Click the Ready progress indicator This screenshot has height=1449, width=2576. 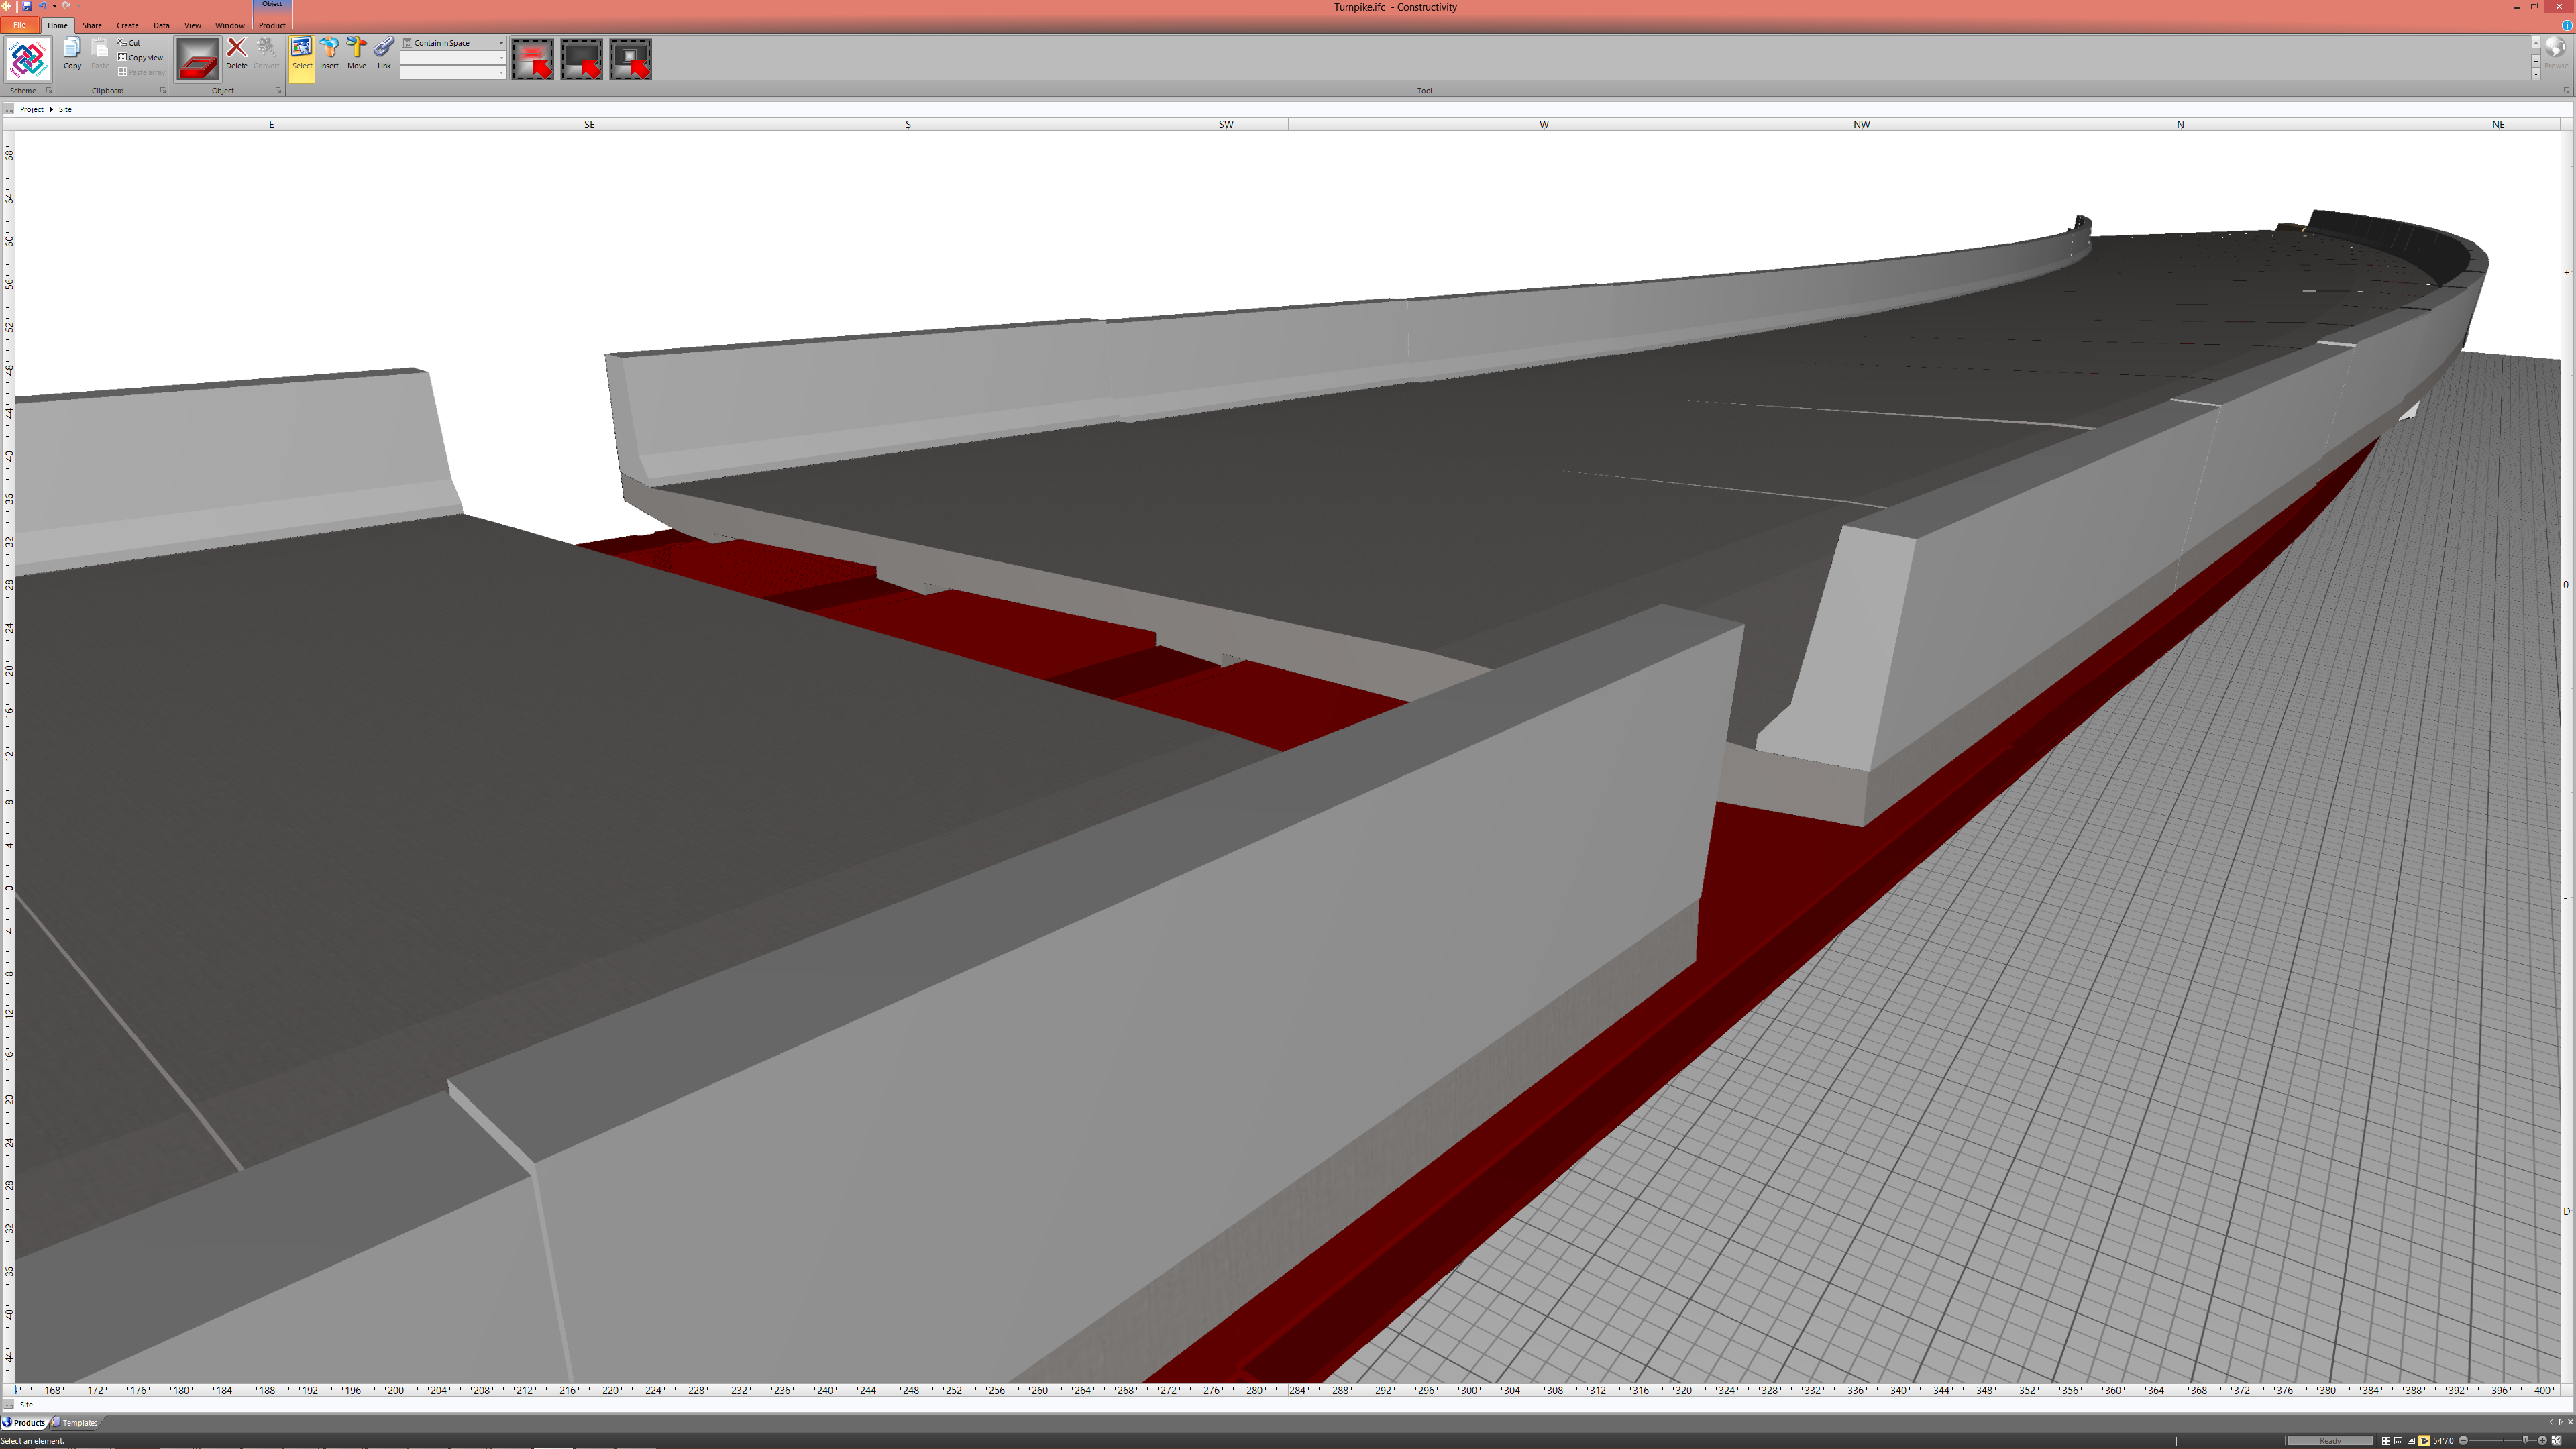click(x=2330, y=1441)
